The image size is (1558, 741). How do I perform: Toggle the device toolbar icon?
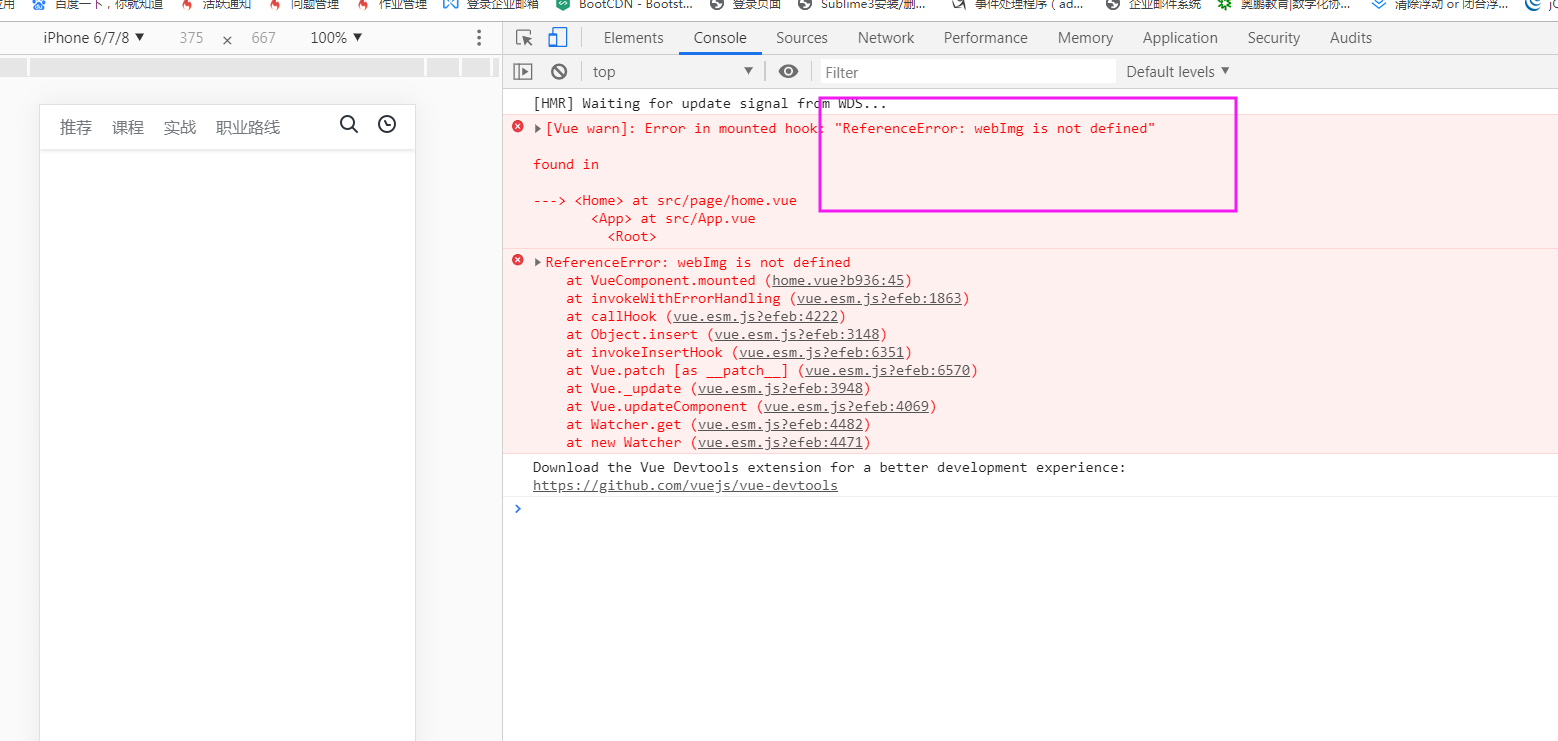[x=557, y=38]
